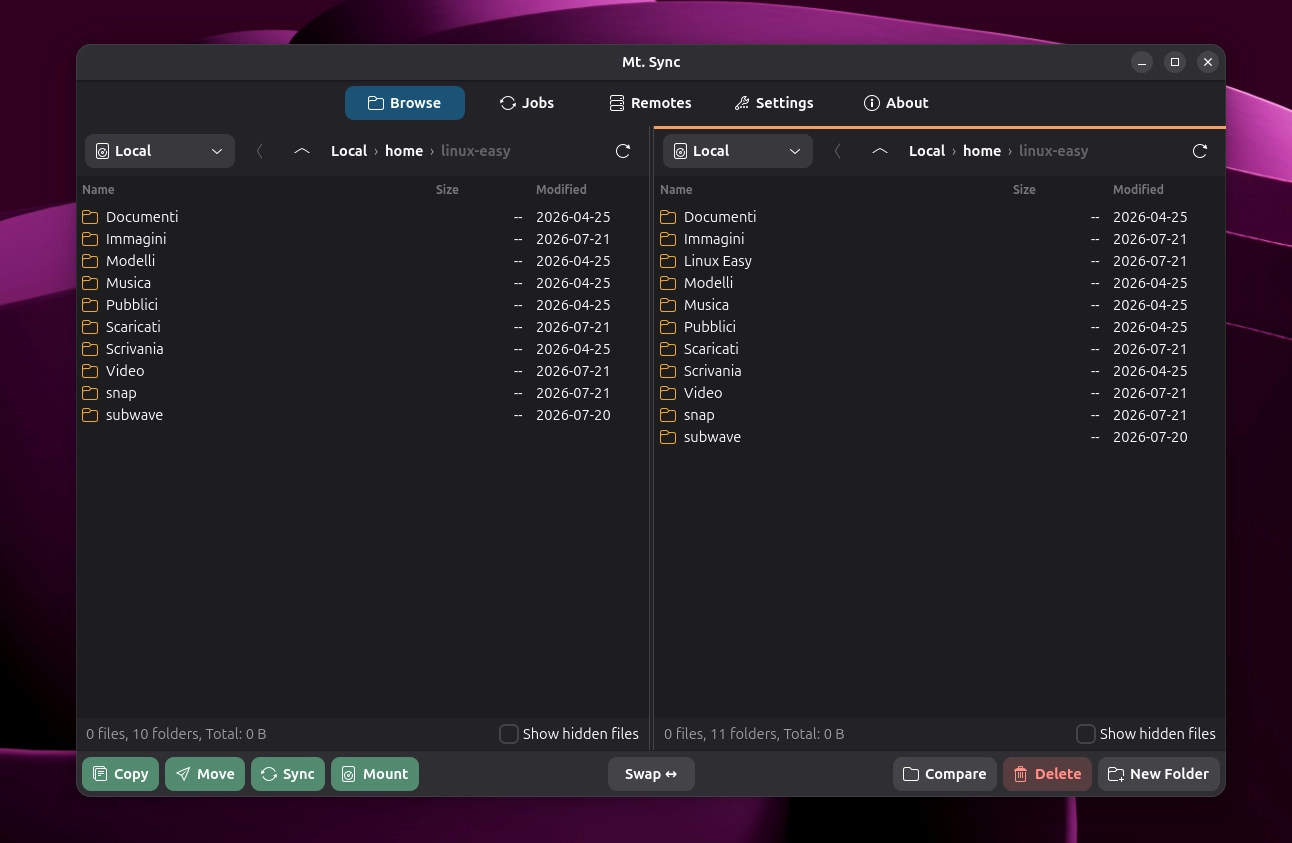Select 'Scrivania' row in left pane
Screen dimensions: 1292x843
point(363,349)
